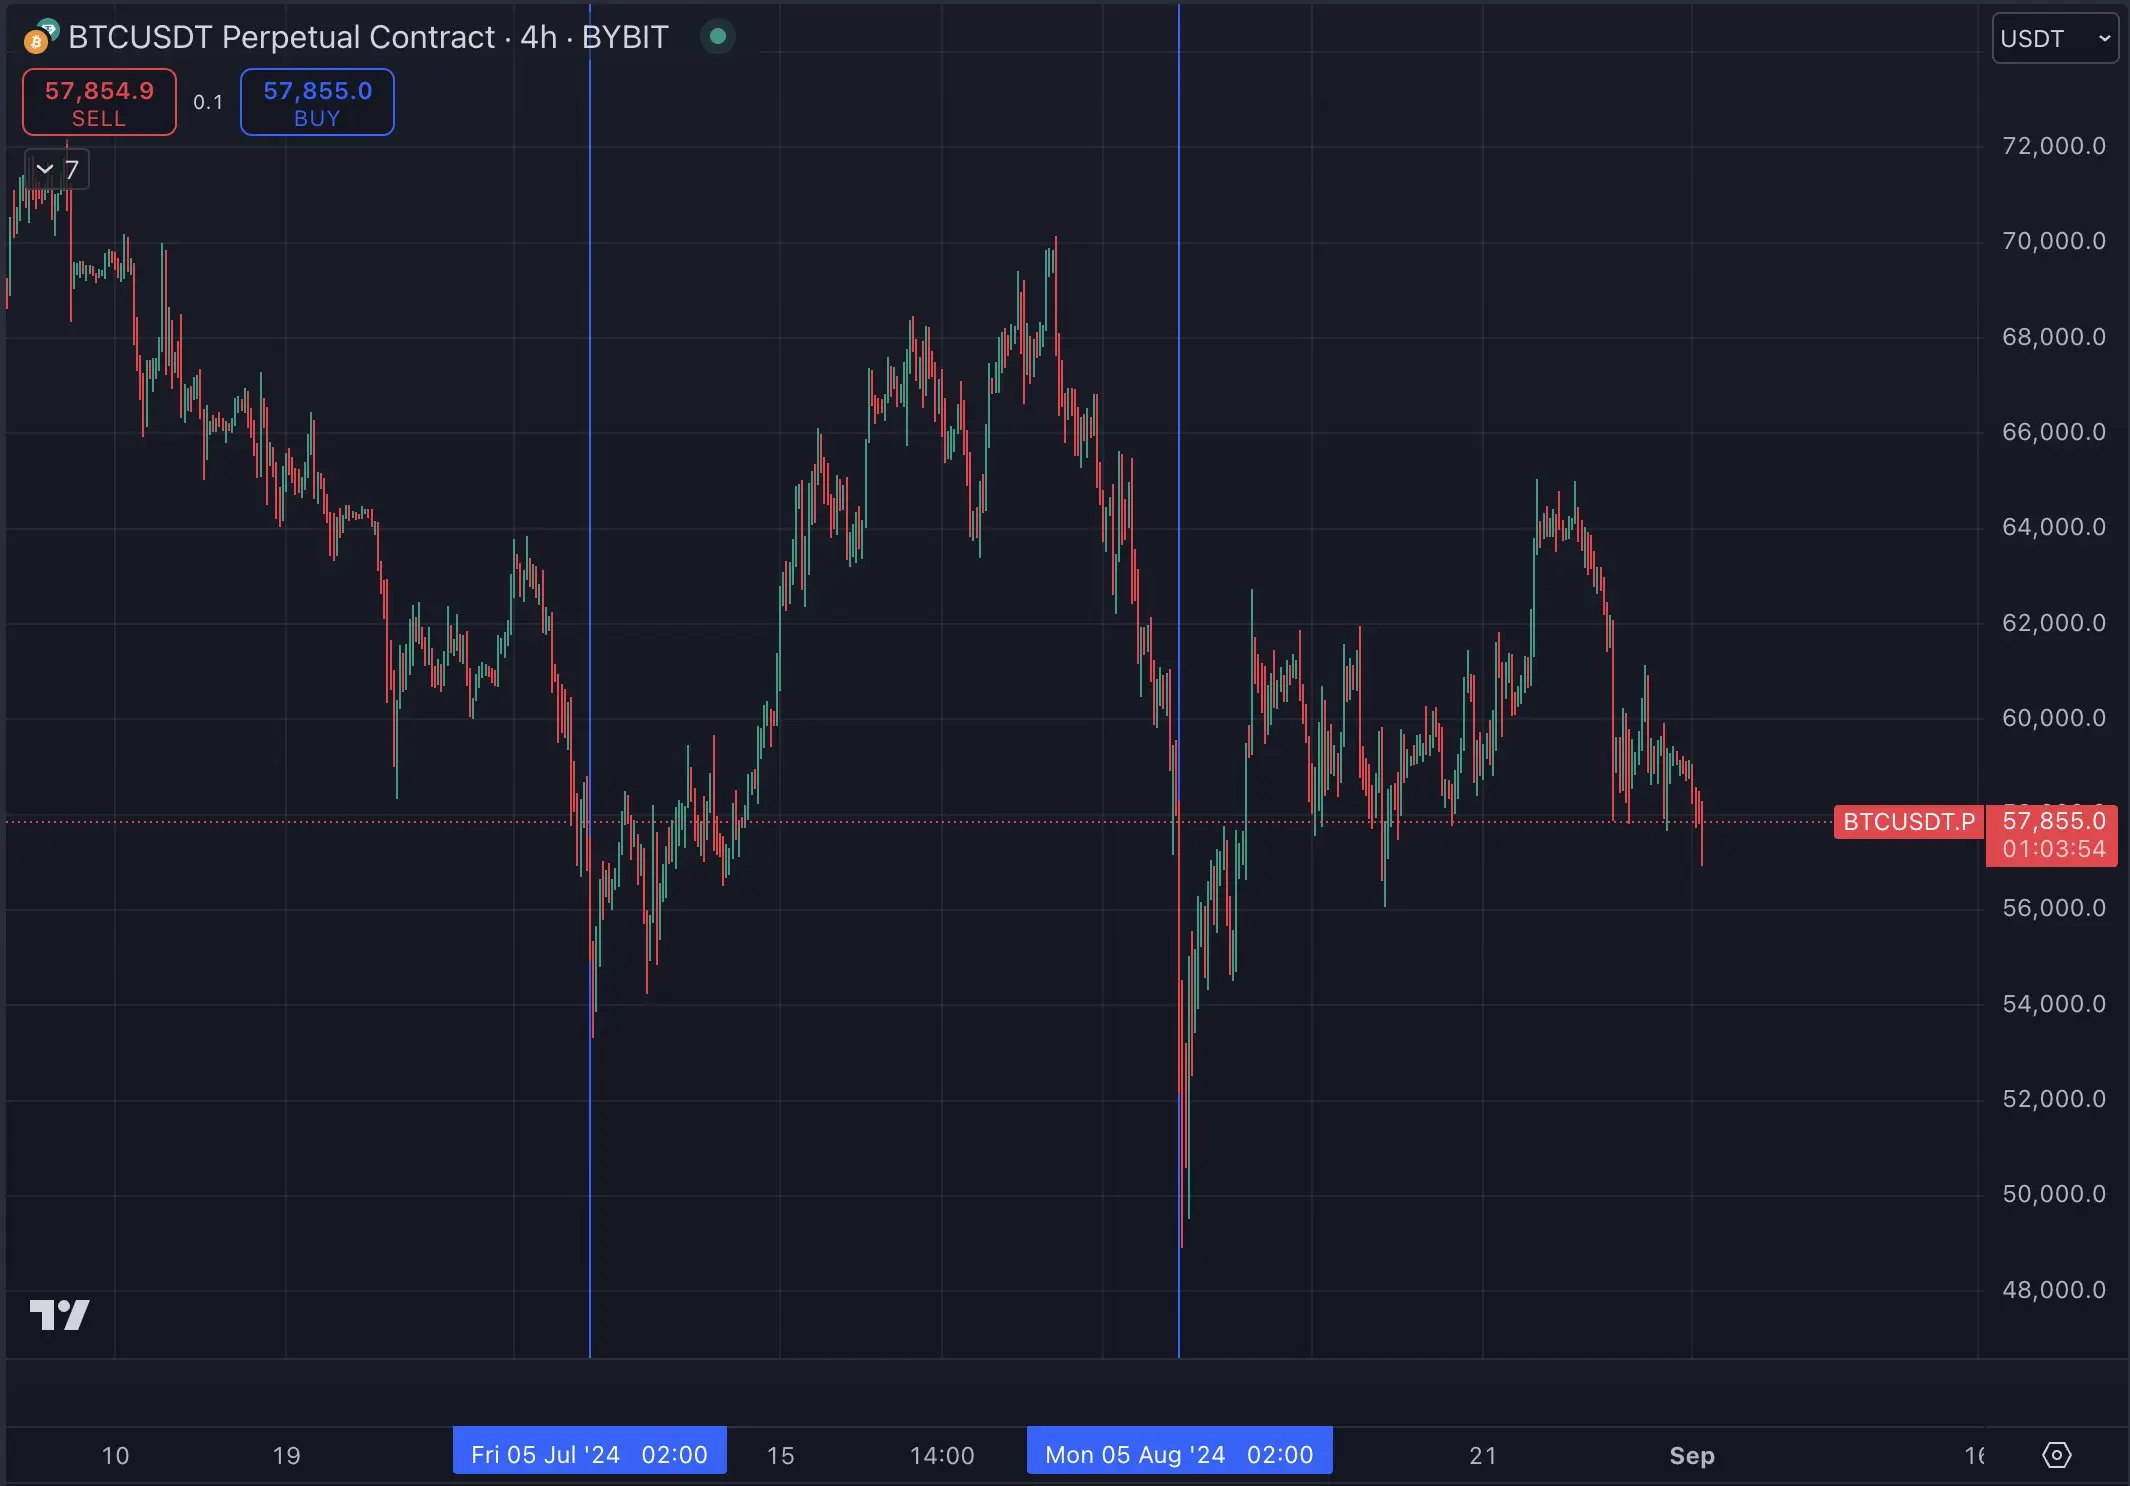Click the BTCUSDT symbol Bitcoin logo icon
Image resolution: width=2130 pixels, height=1486 pixels.
pyautogui.click(x=40, y=38)
